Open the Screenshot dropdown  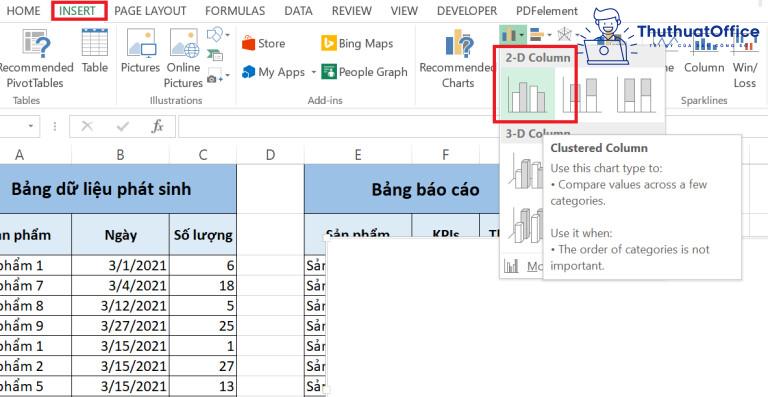(x=218, y=75)
